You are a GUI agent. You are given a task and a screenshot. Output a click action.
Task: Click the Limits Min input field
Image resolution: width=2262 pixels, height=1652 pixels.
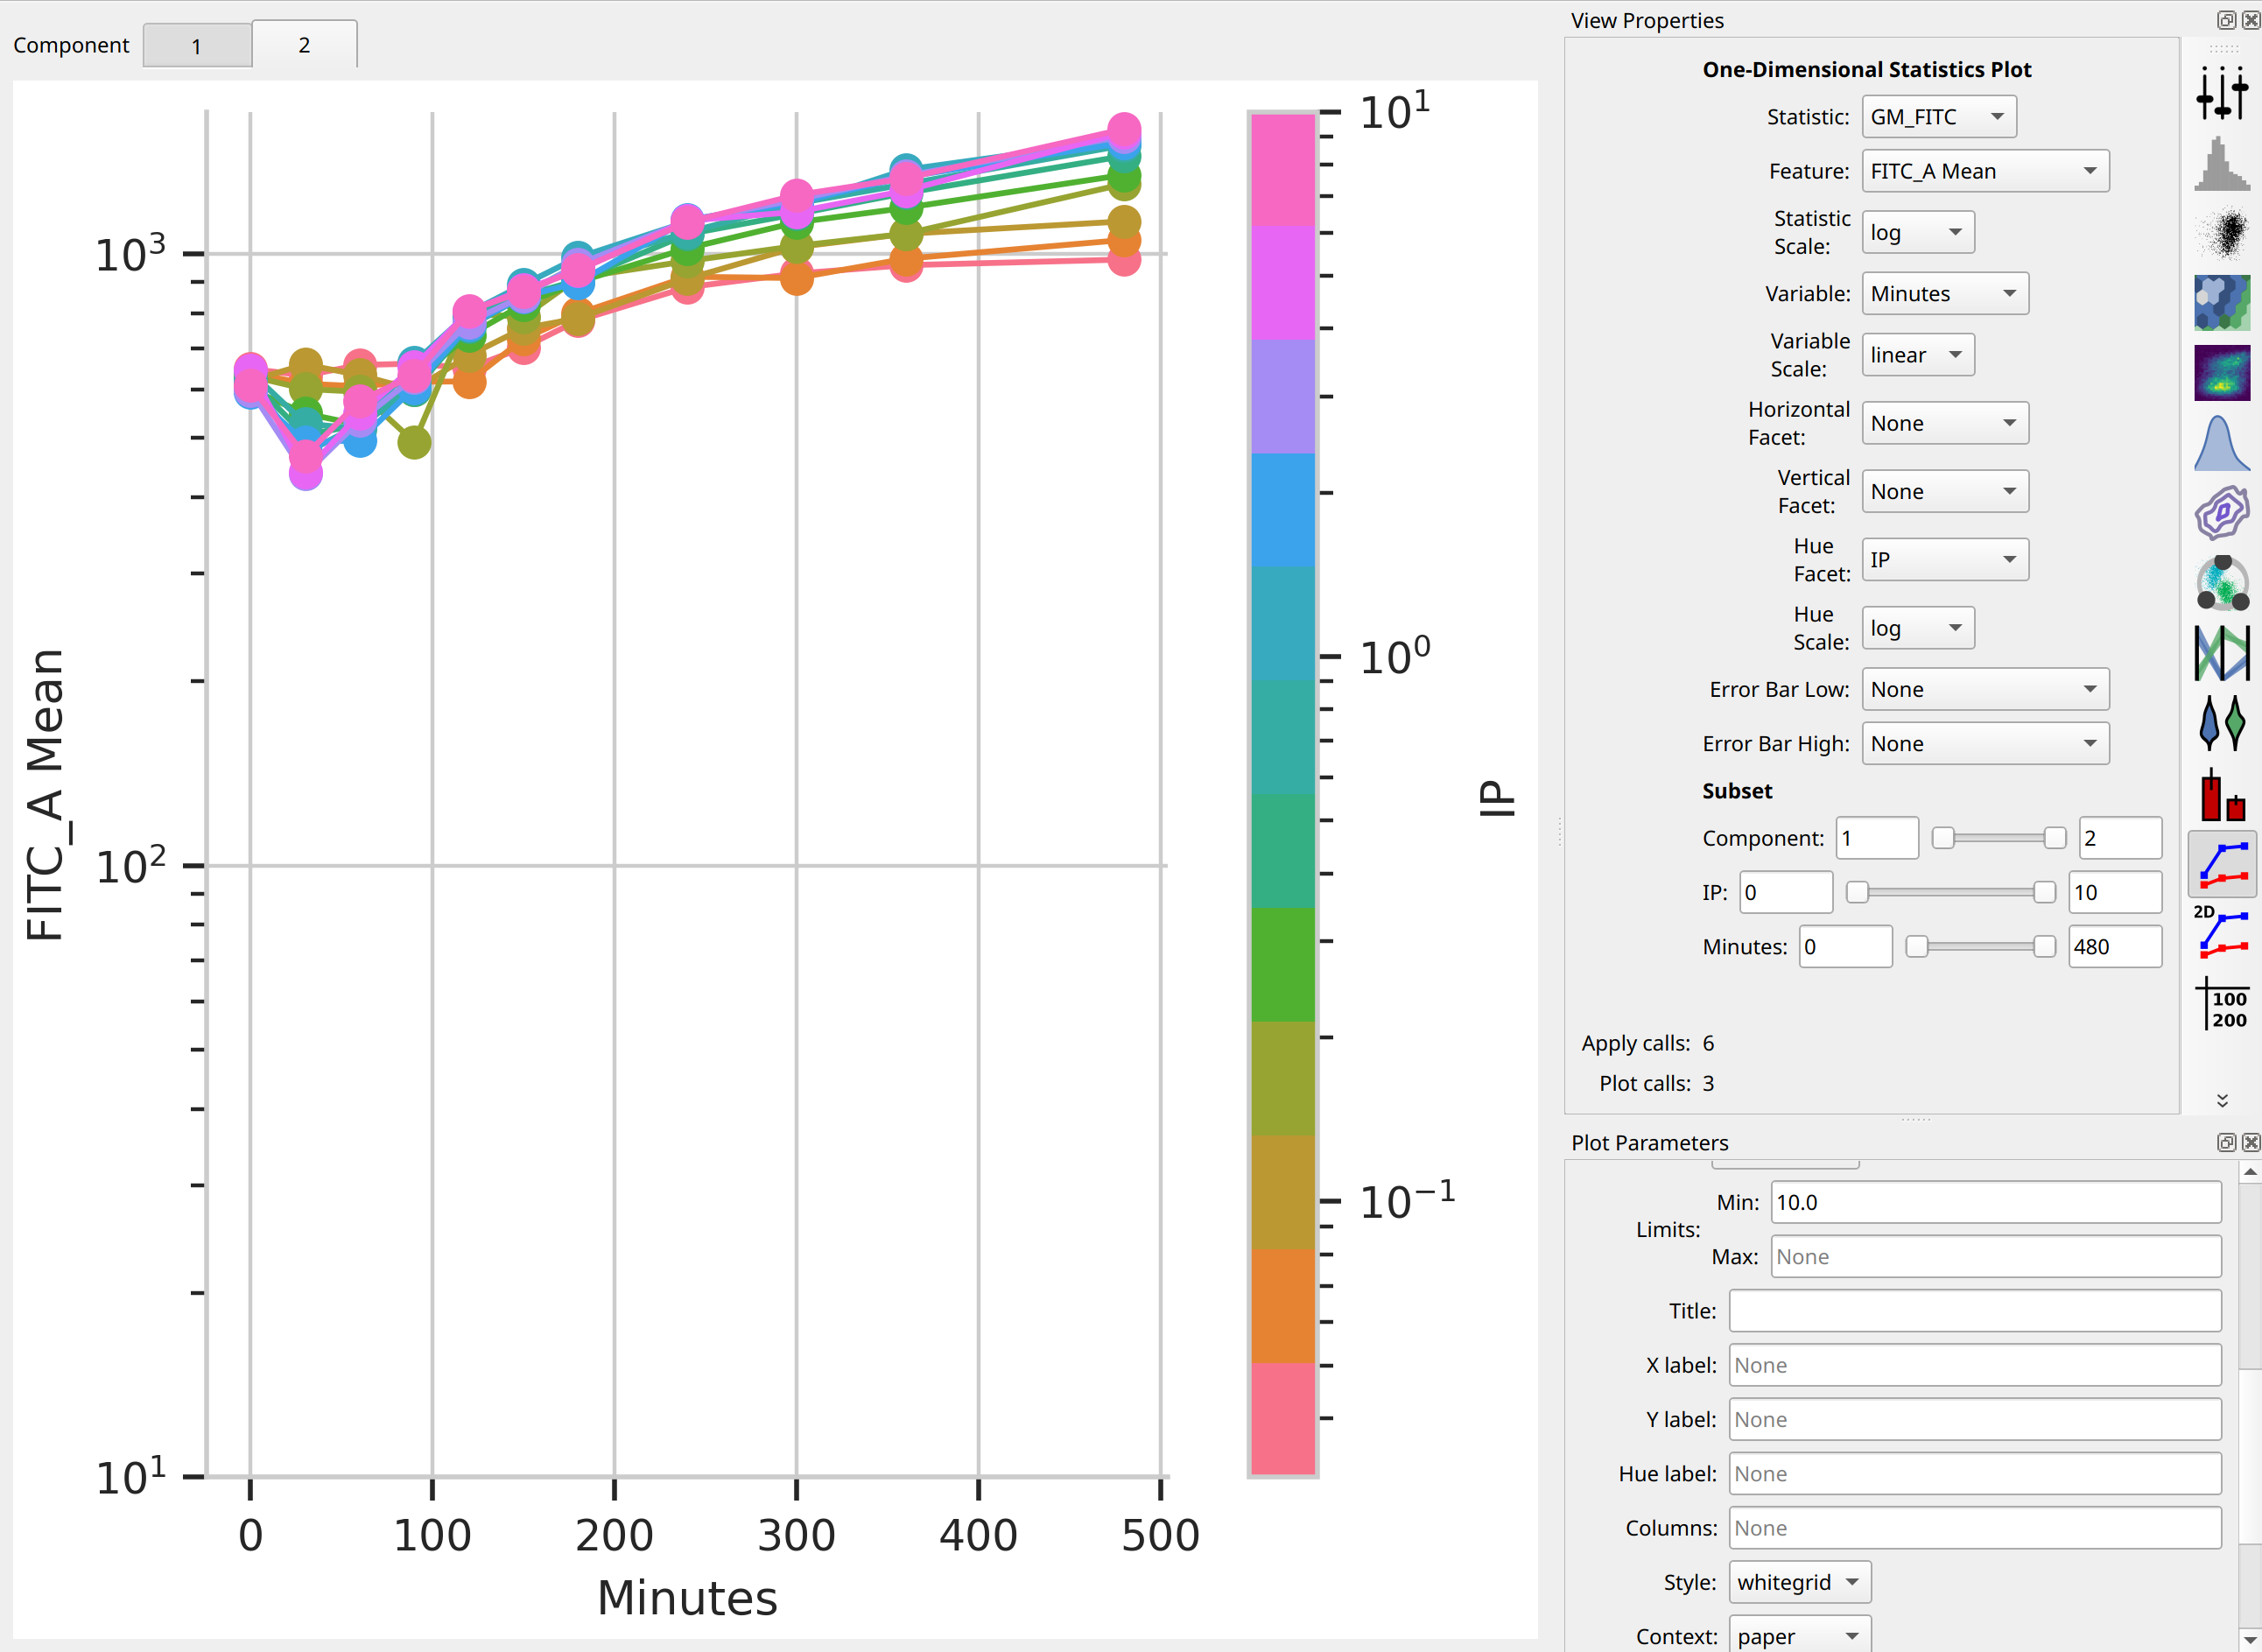click(x=1996, y=1202)
